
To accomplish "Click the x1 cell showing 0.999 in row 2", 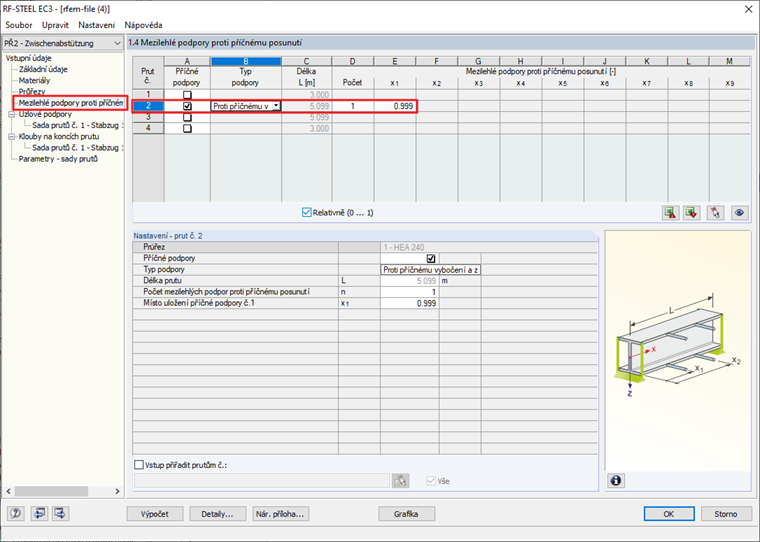I will click(395, 106).
